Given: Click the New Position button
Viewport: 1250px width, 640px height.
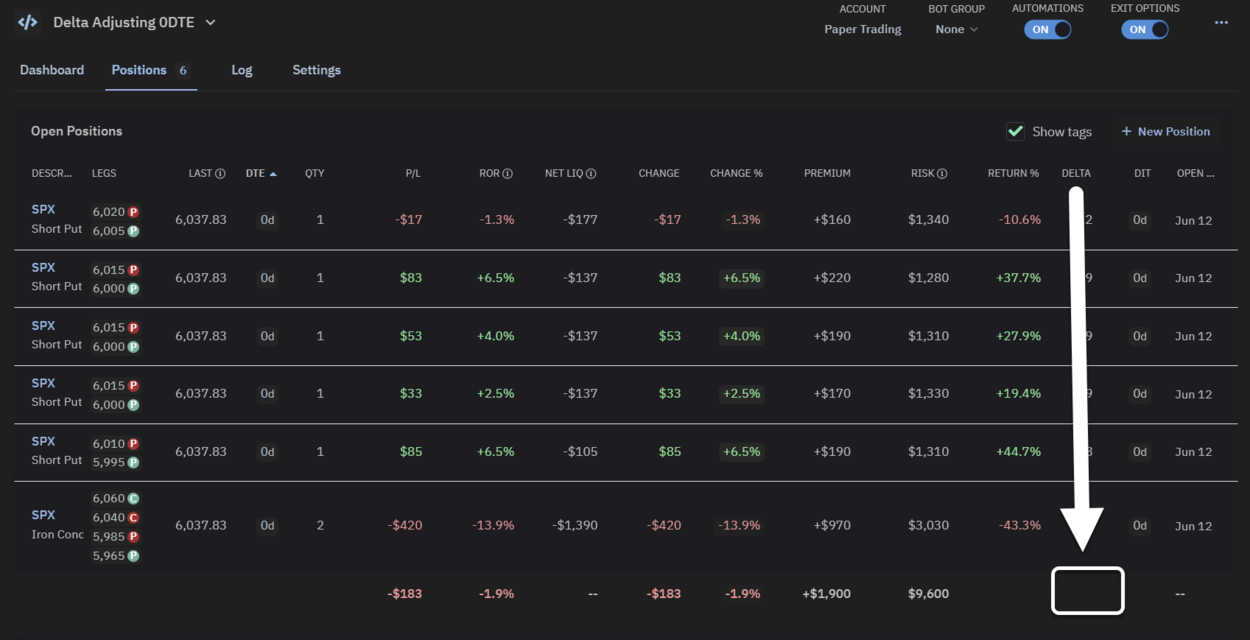Looking at the screenshot, I should point(1165,131).
